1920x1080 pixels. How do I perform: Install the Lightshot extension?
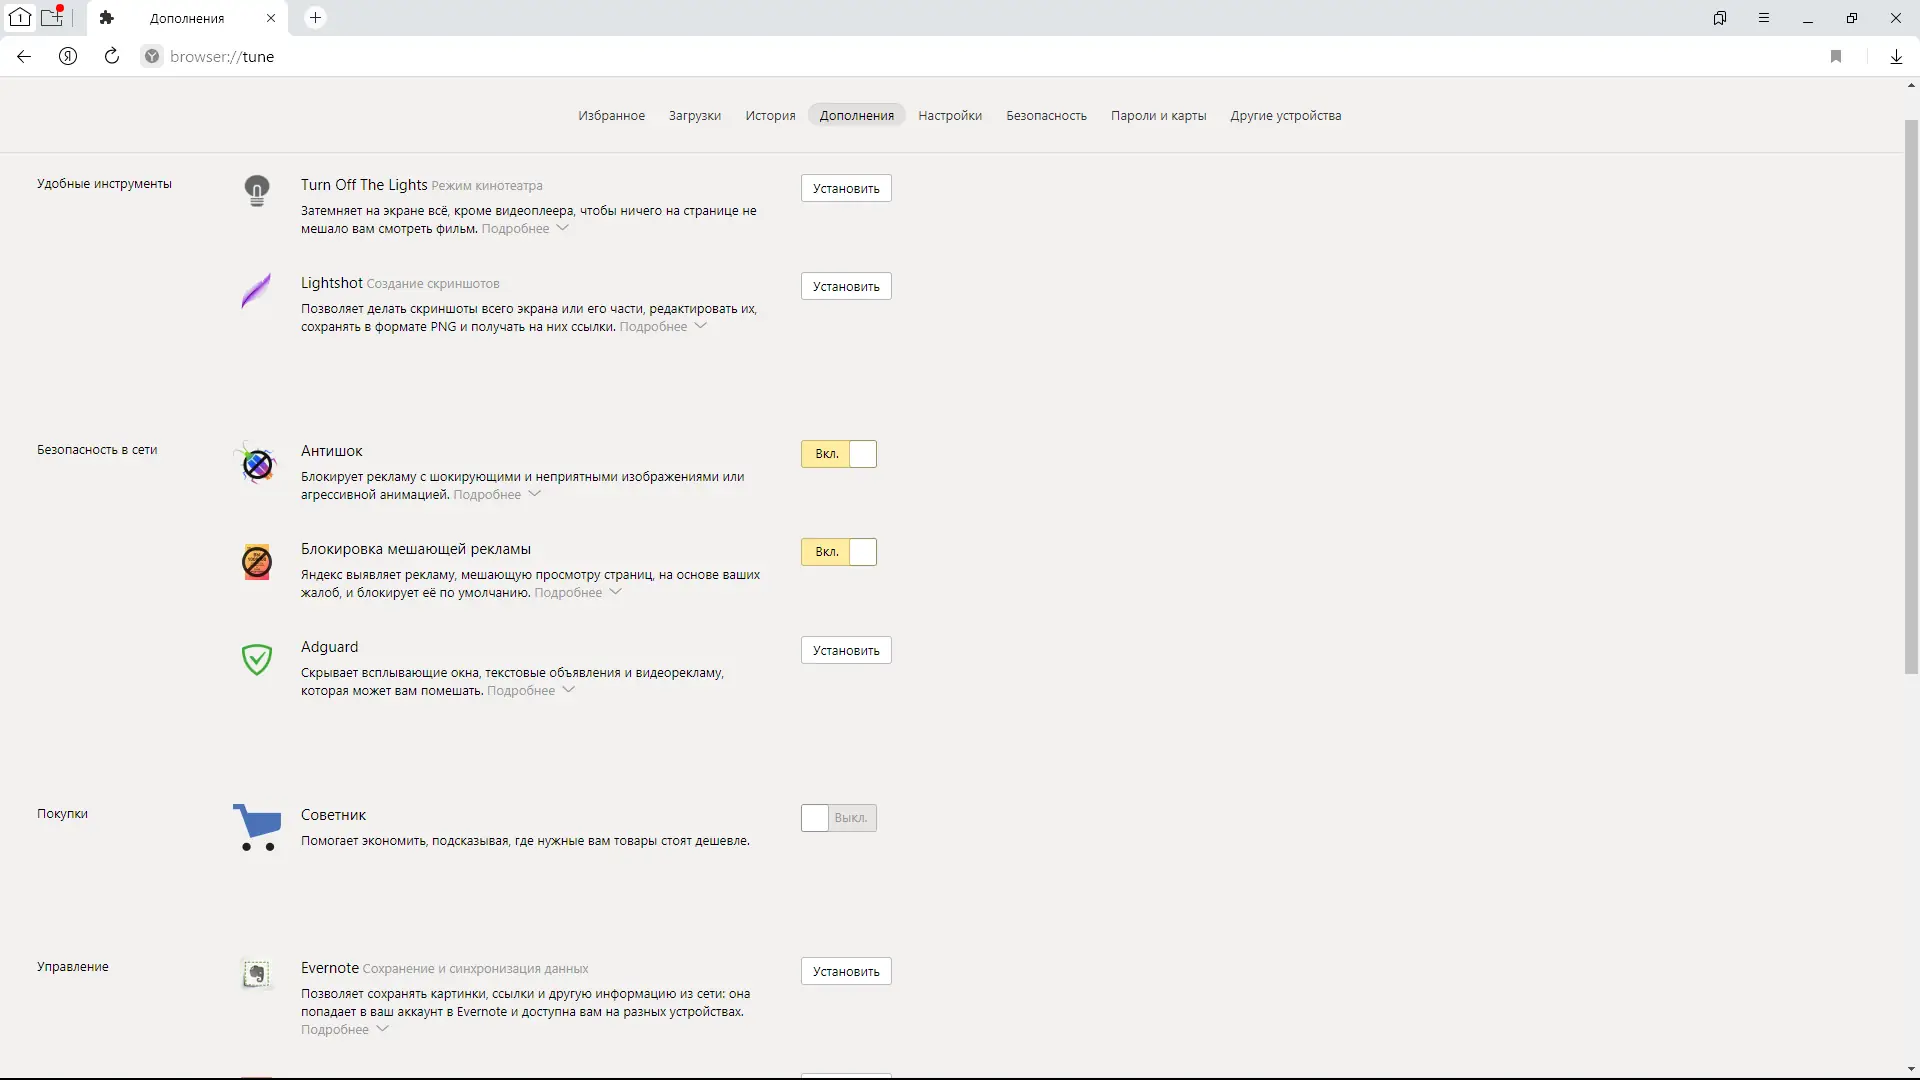[846, 287]
